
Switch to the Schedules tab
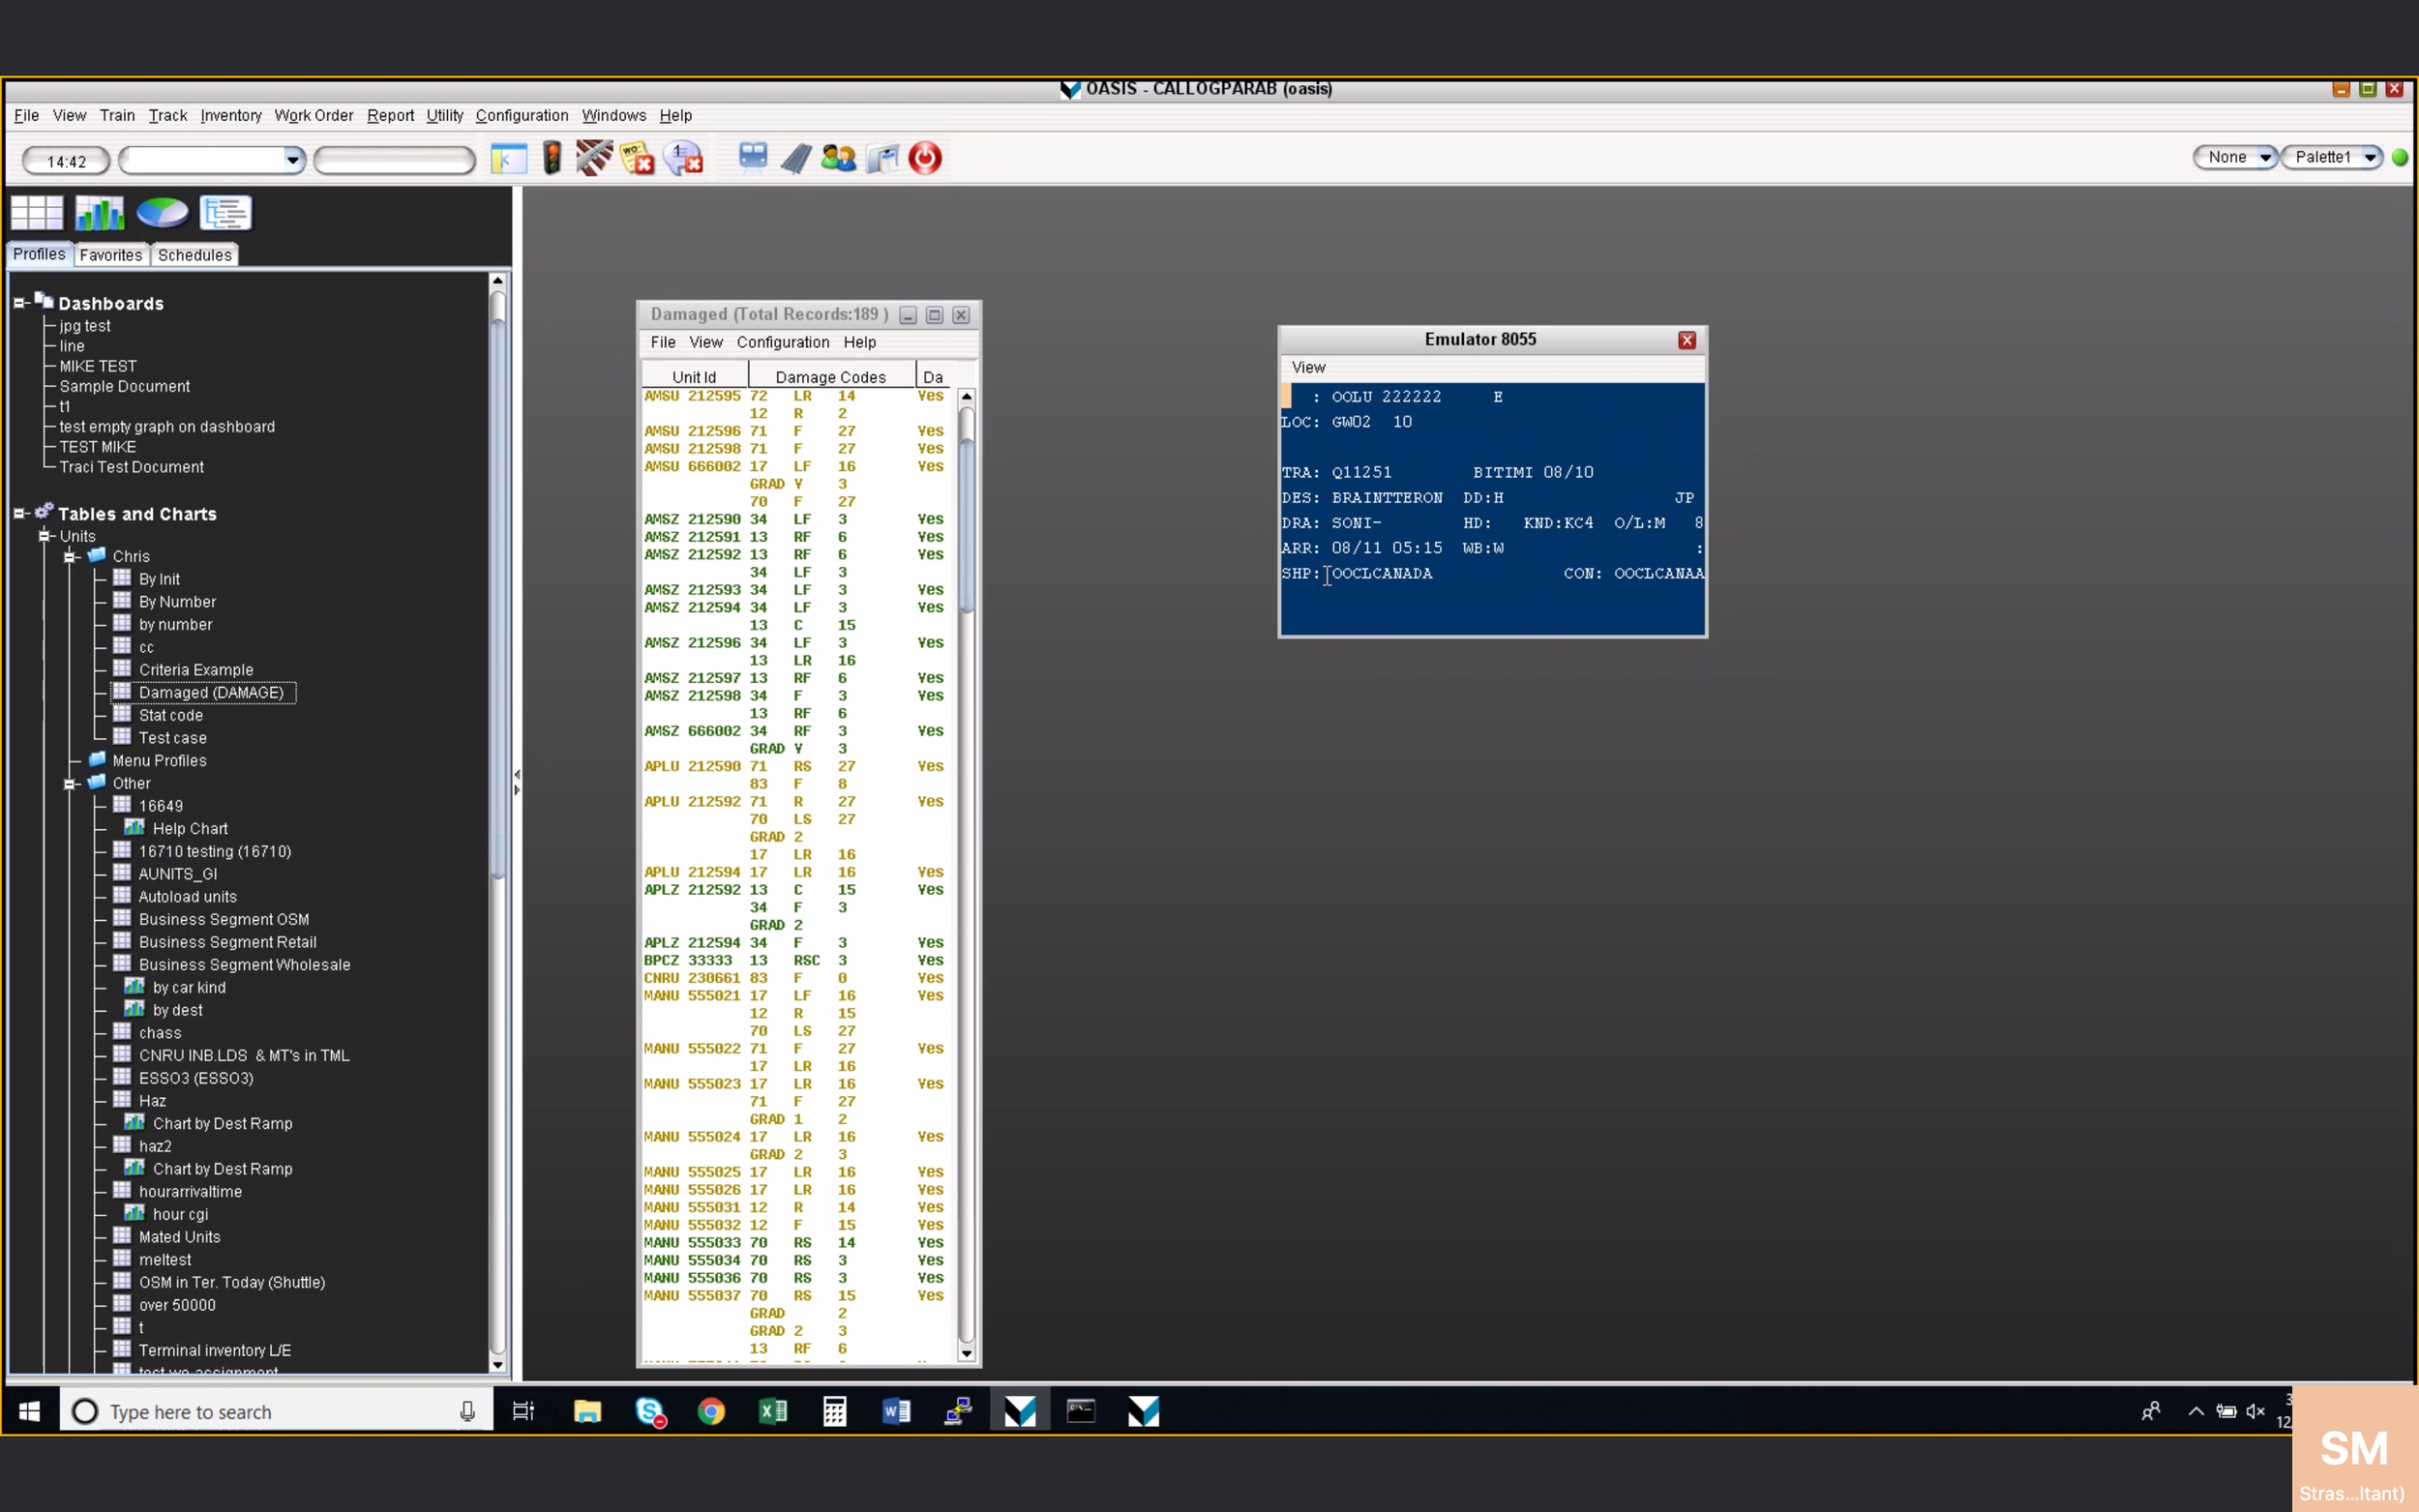(x=194, y=255)
